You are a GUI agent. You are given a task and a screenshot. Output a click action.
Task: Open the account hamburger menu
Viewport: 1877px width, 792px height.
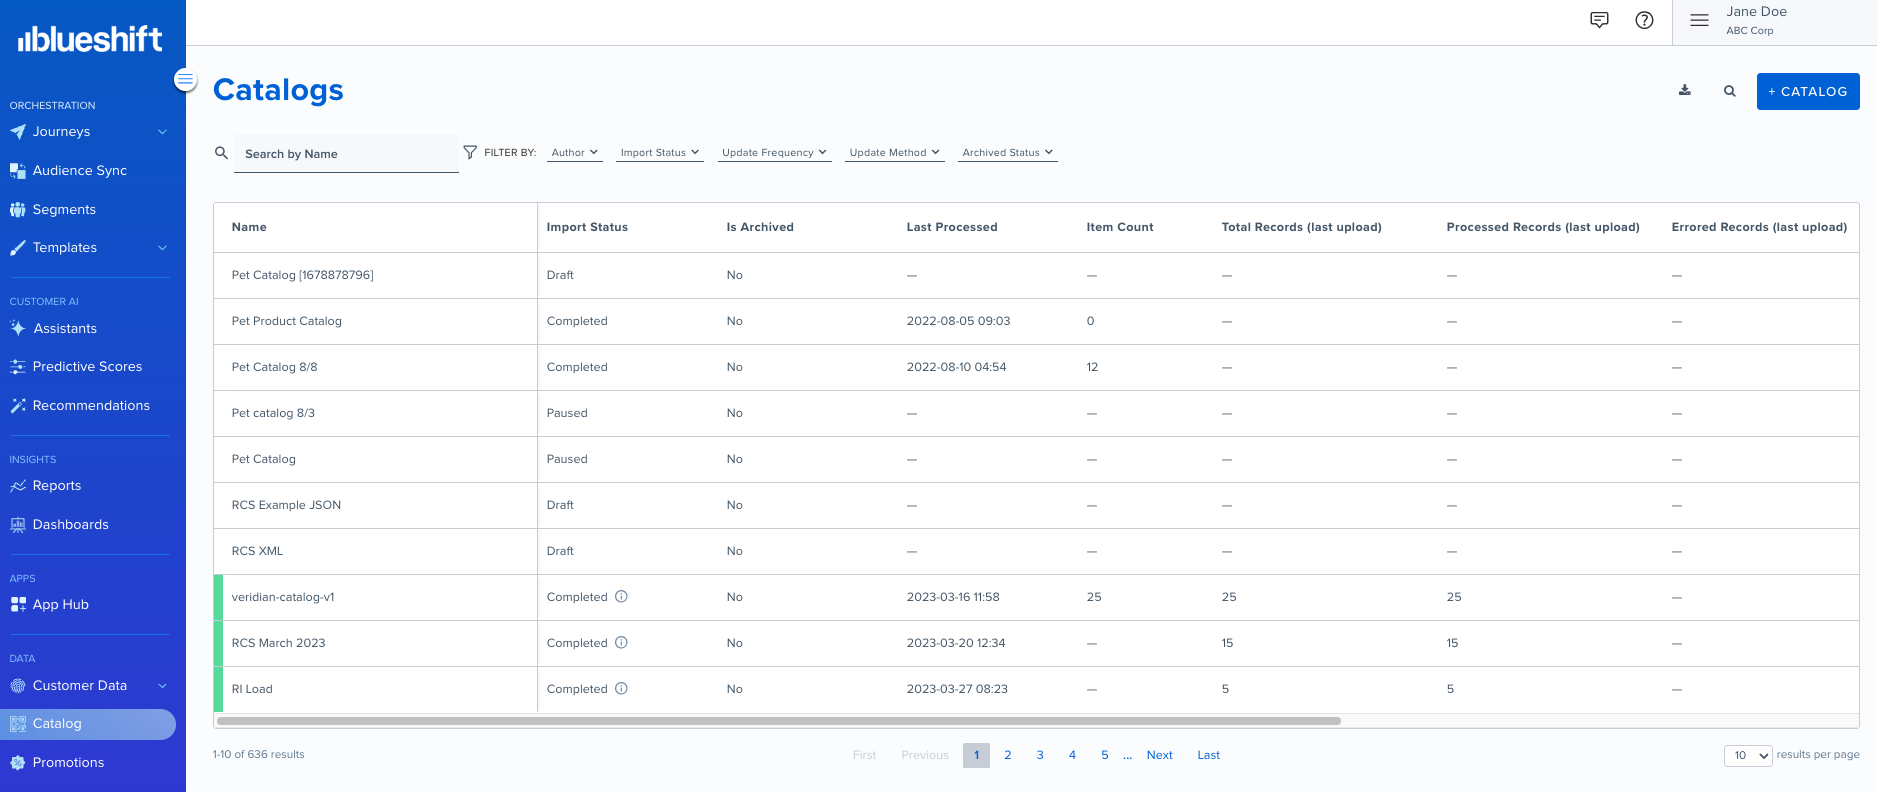[x=1699, y=20]
